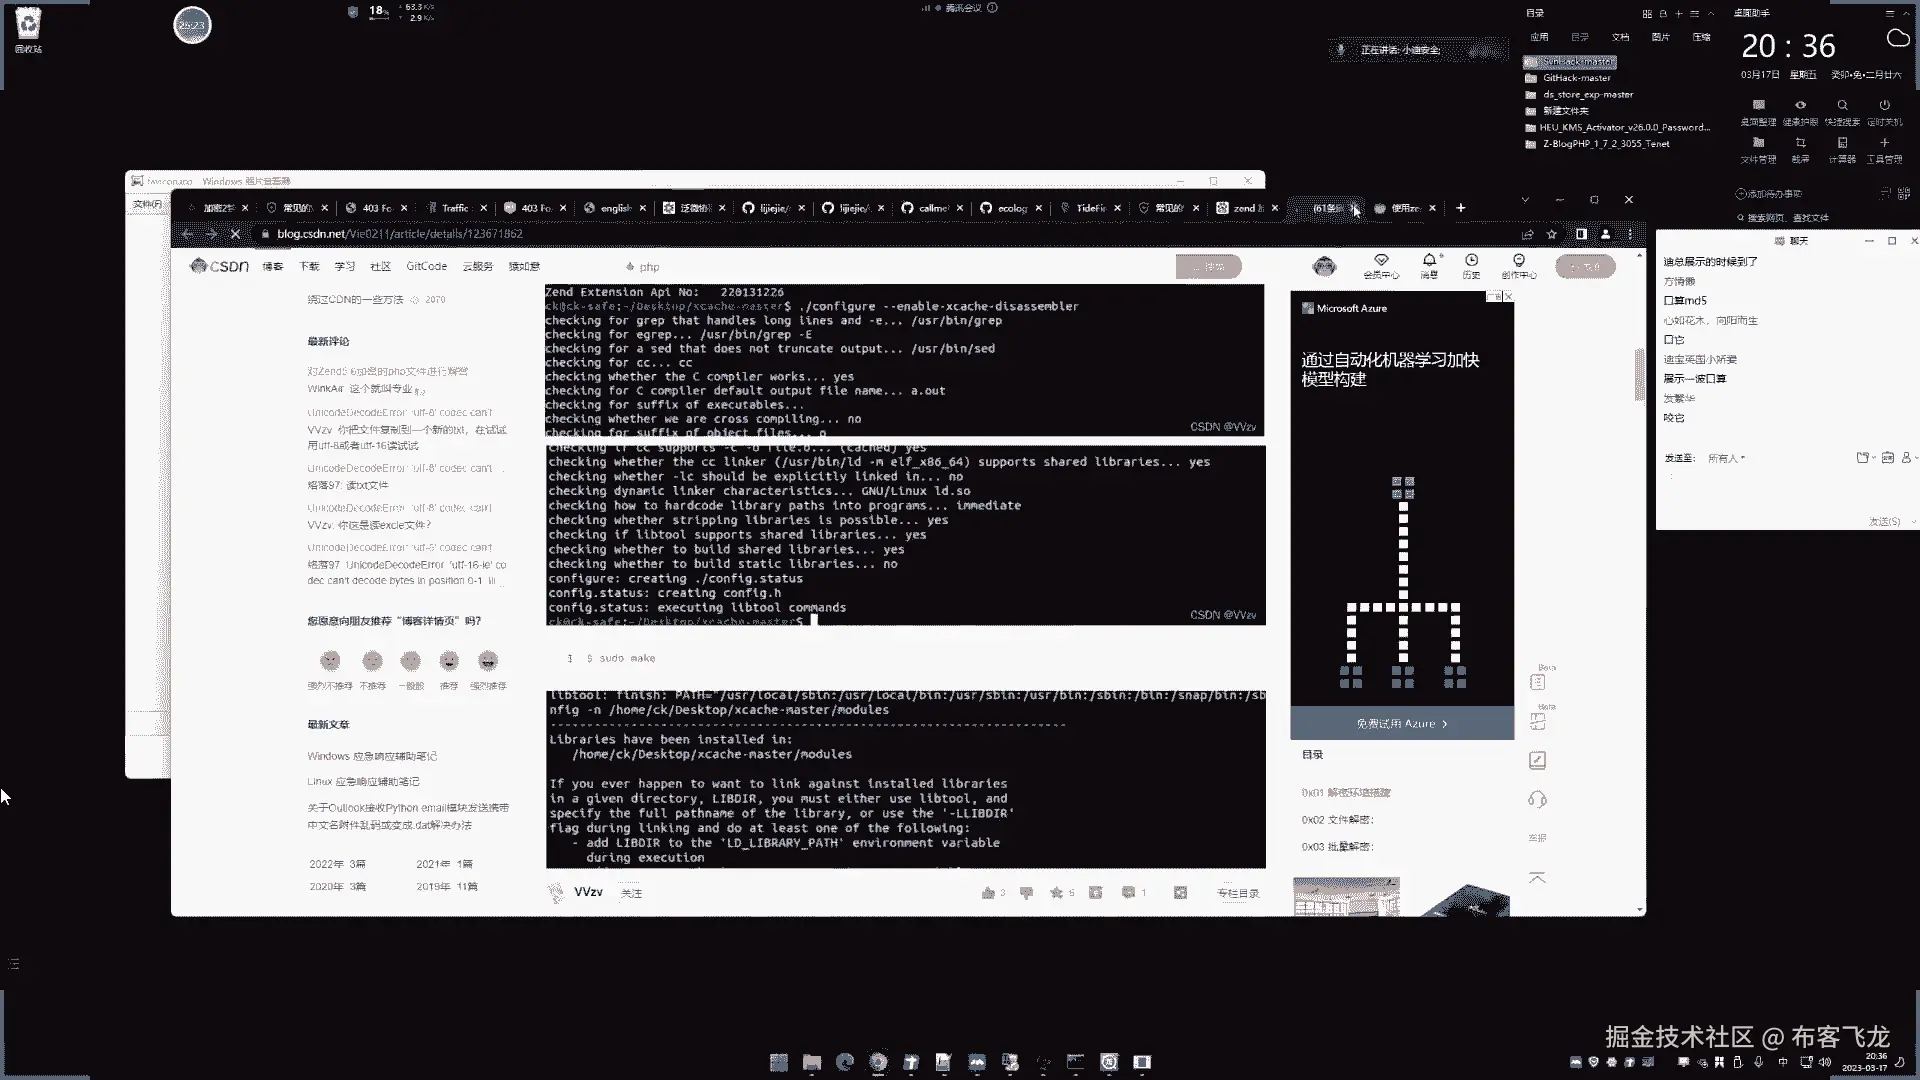Click the History clock icon in the CSDN header
The width and height of the screenshot is (1920, 1080).
pos(1471,261)
